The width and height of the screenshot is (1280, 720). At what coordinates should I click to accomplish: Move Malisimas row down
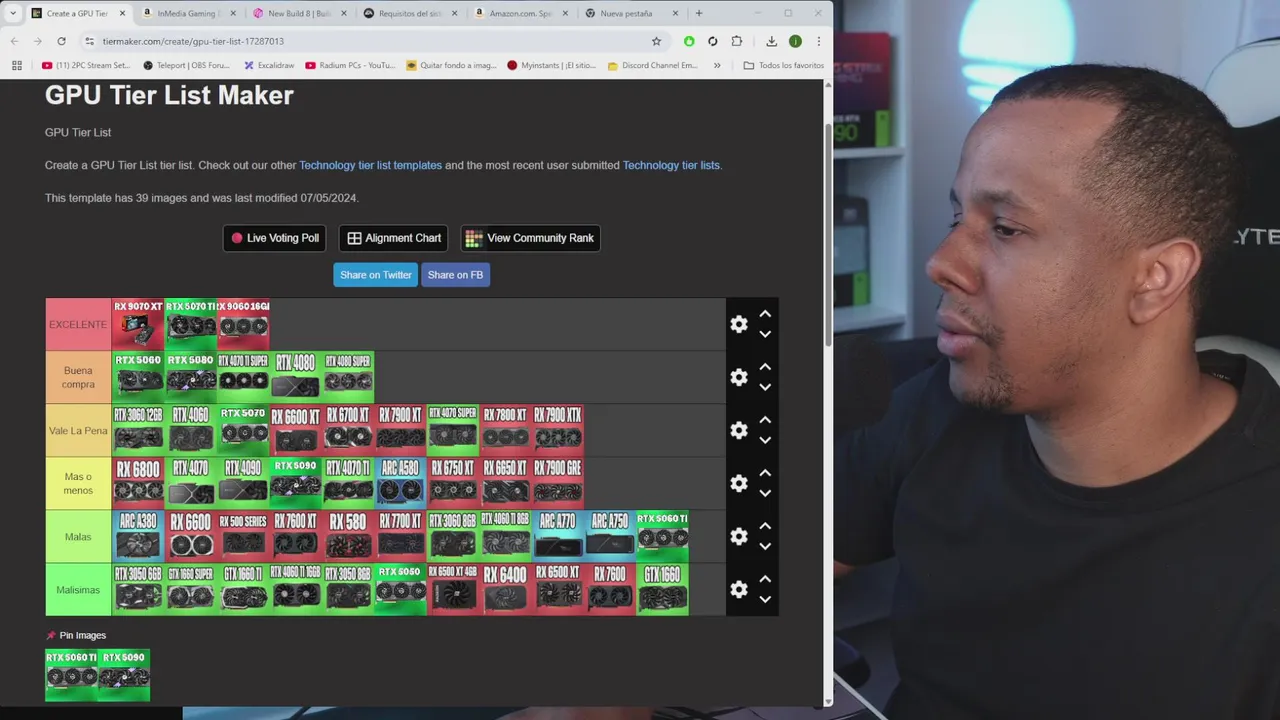[x=765, y=599]
